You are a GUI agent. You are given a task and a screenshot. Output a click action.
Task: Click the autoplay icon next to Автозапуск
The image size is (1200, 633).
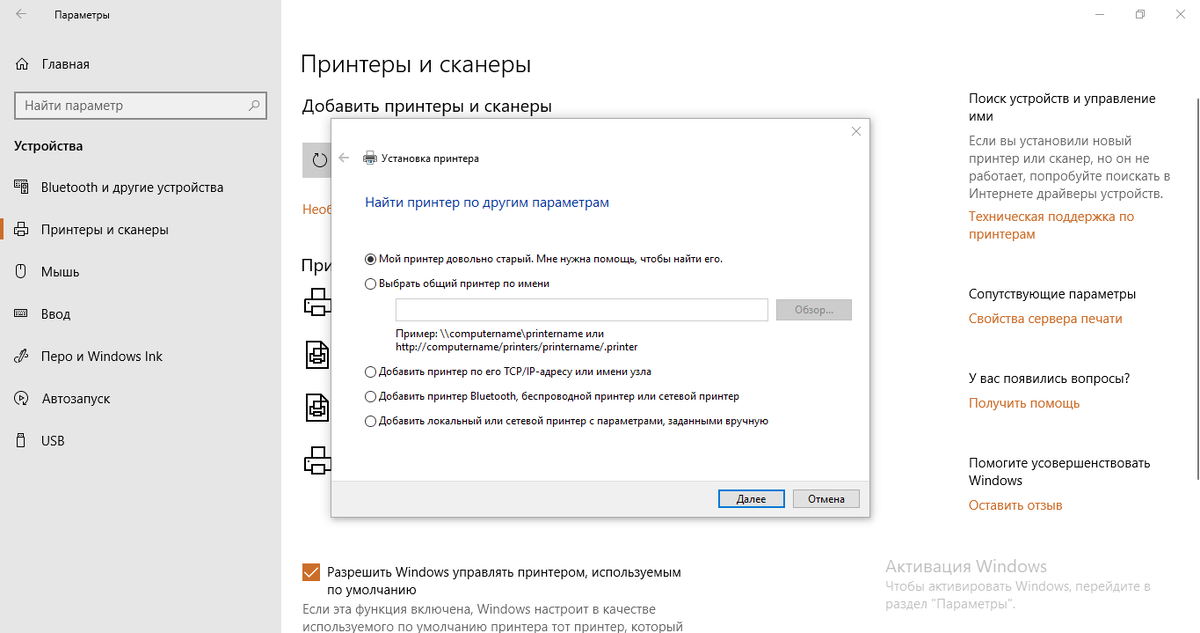22,398
